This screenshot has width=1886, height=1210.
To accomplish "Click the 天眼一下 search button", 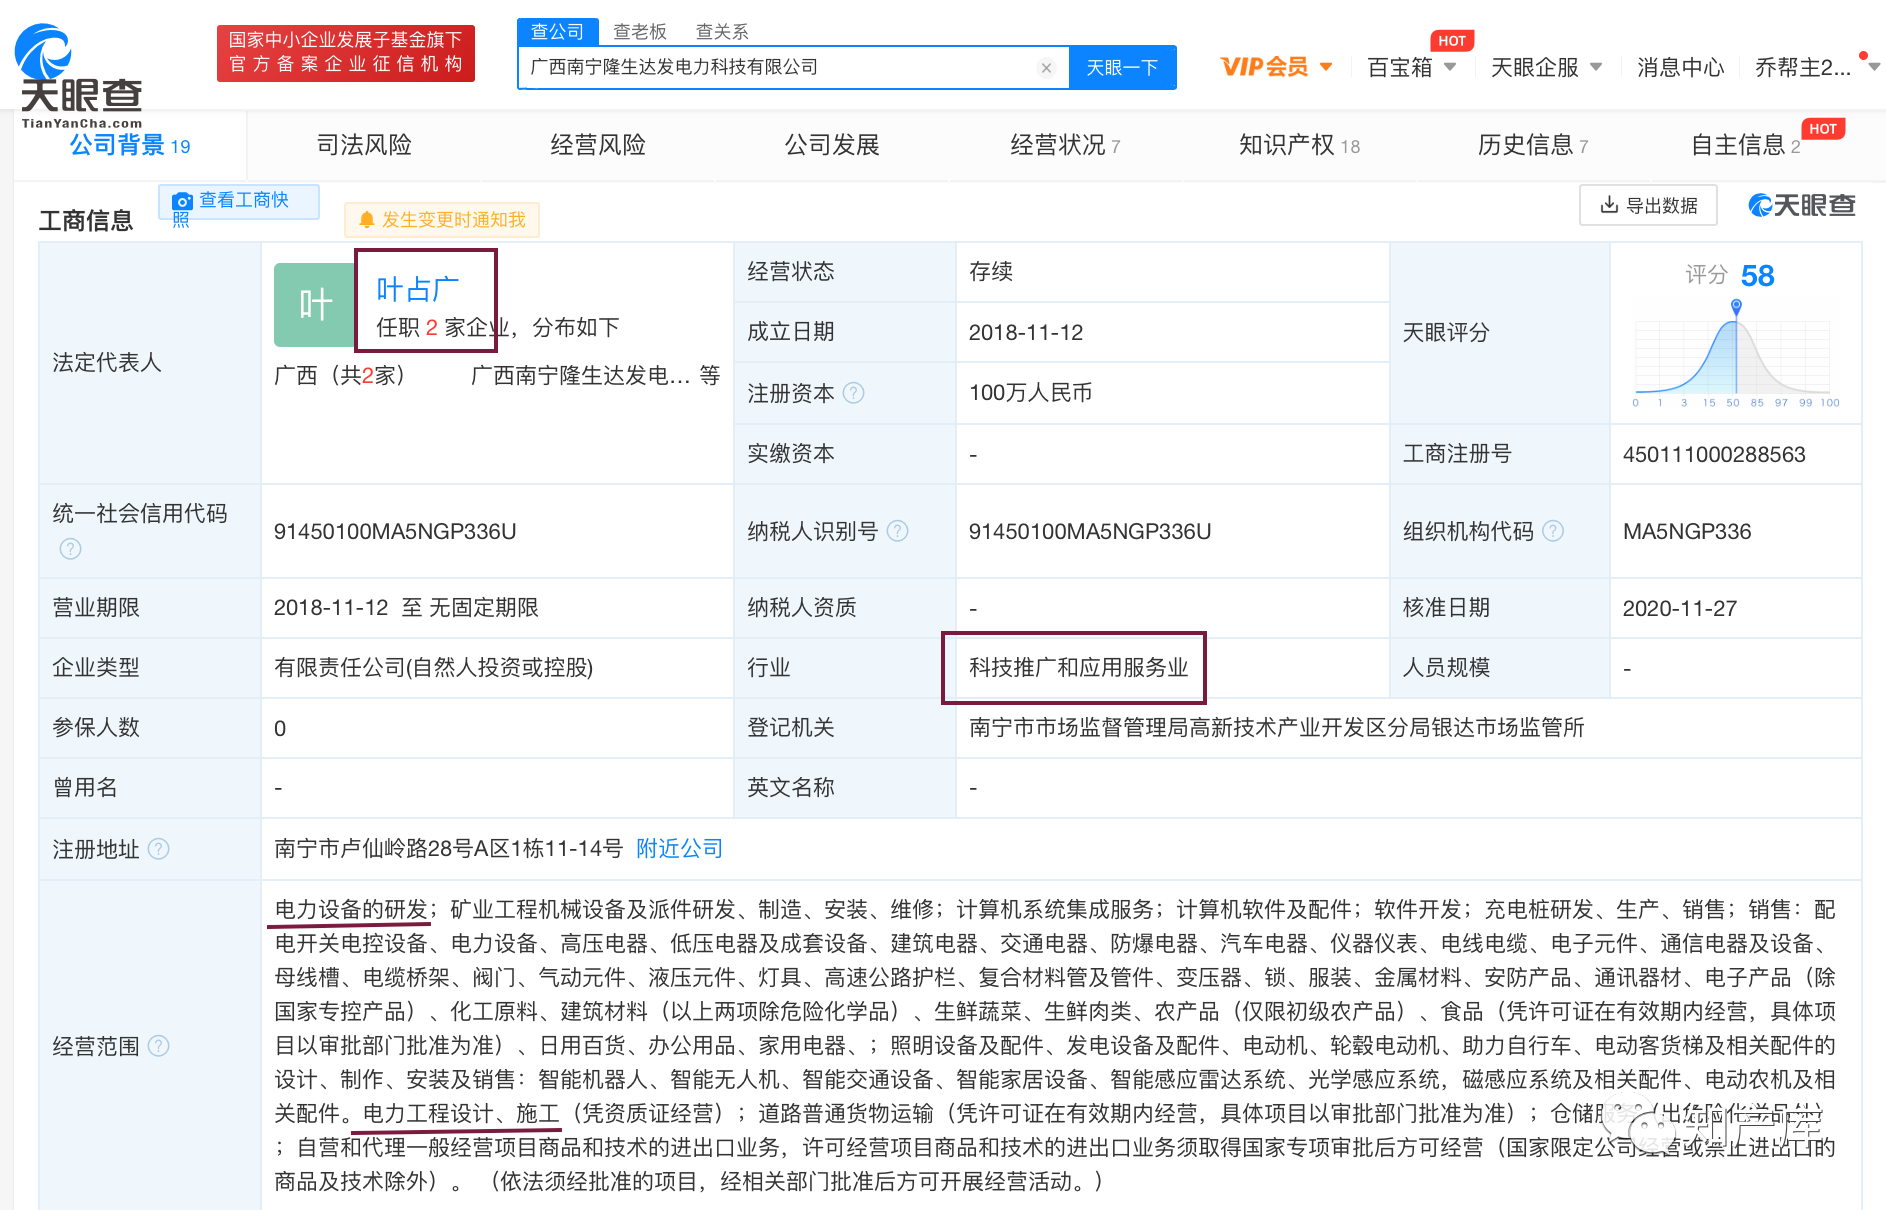I will point(1122,68).
